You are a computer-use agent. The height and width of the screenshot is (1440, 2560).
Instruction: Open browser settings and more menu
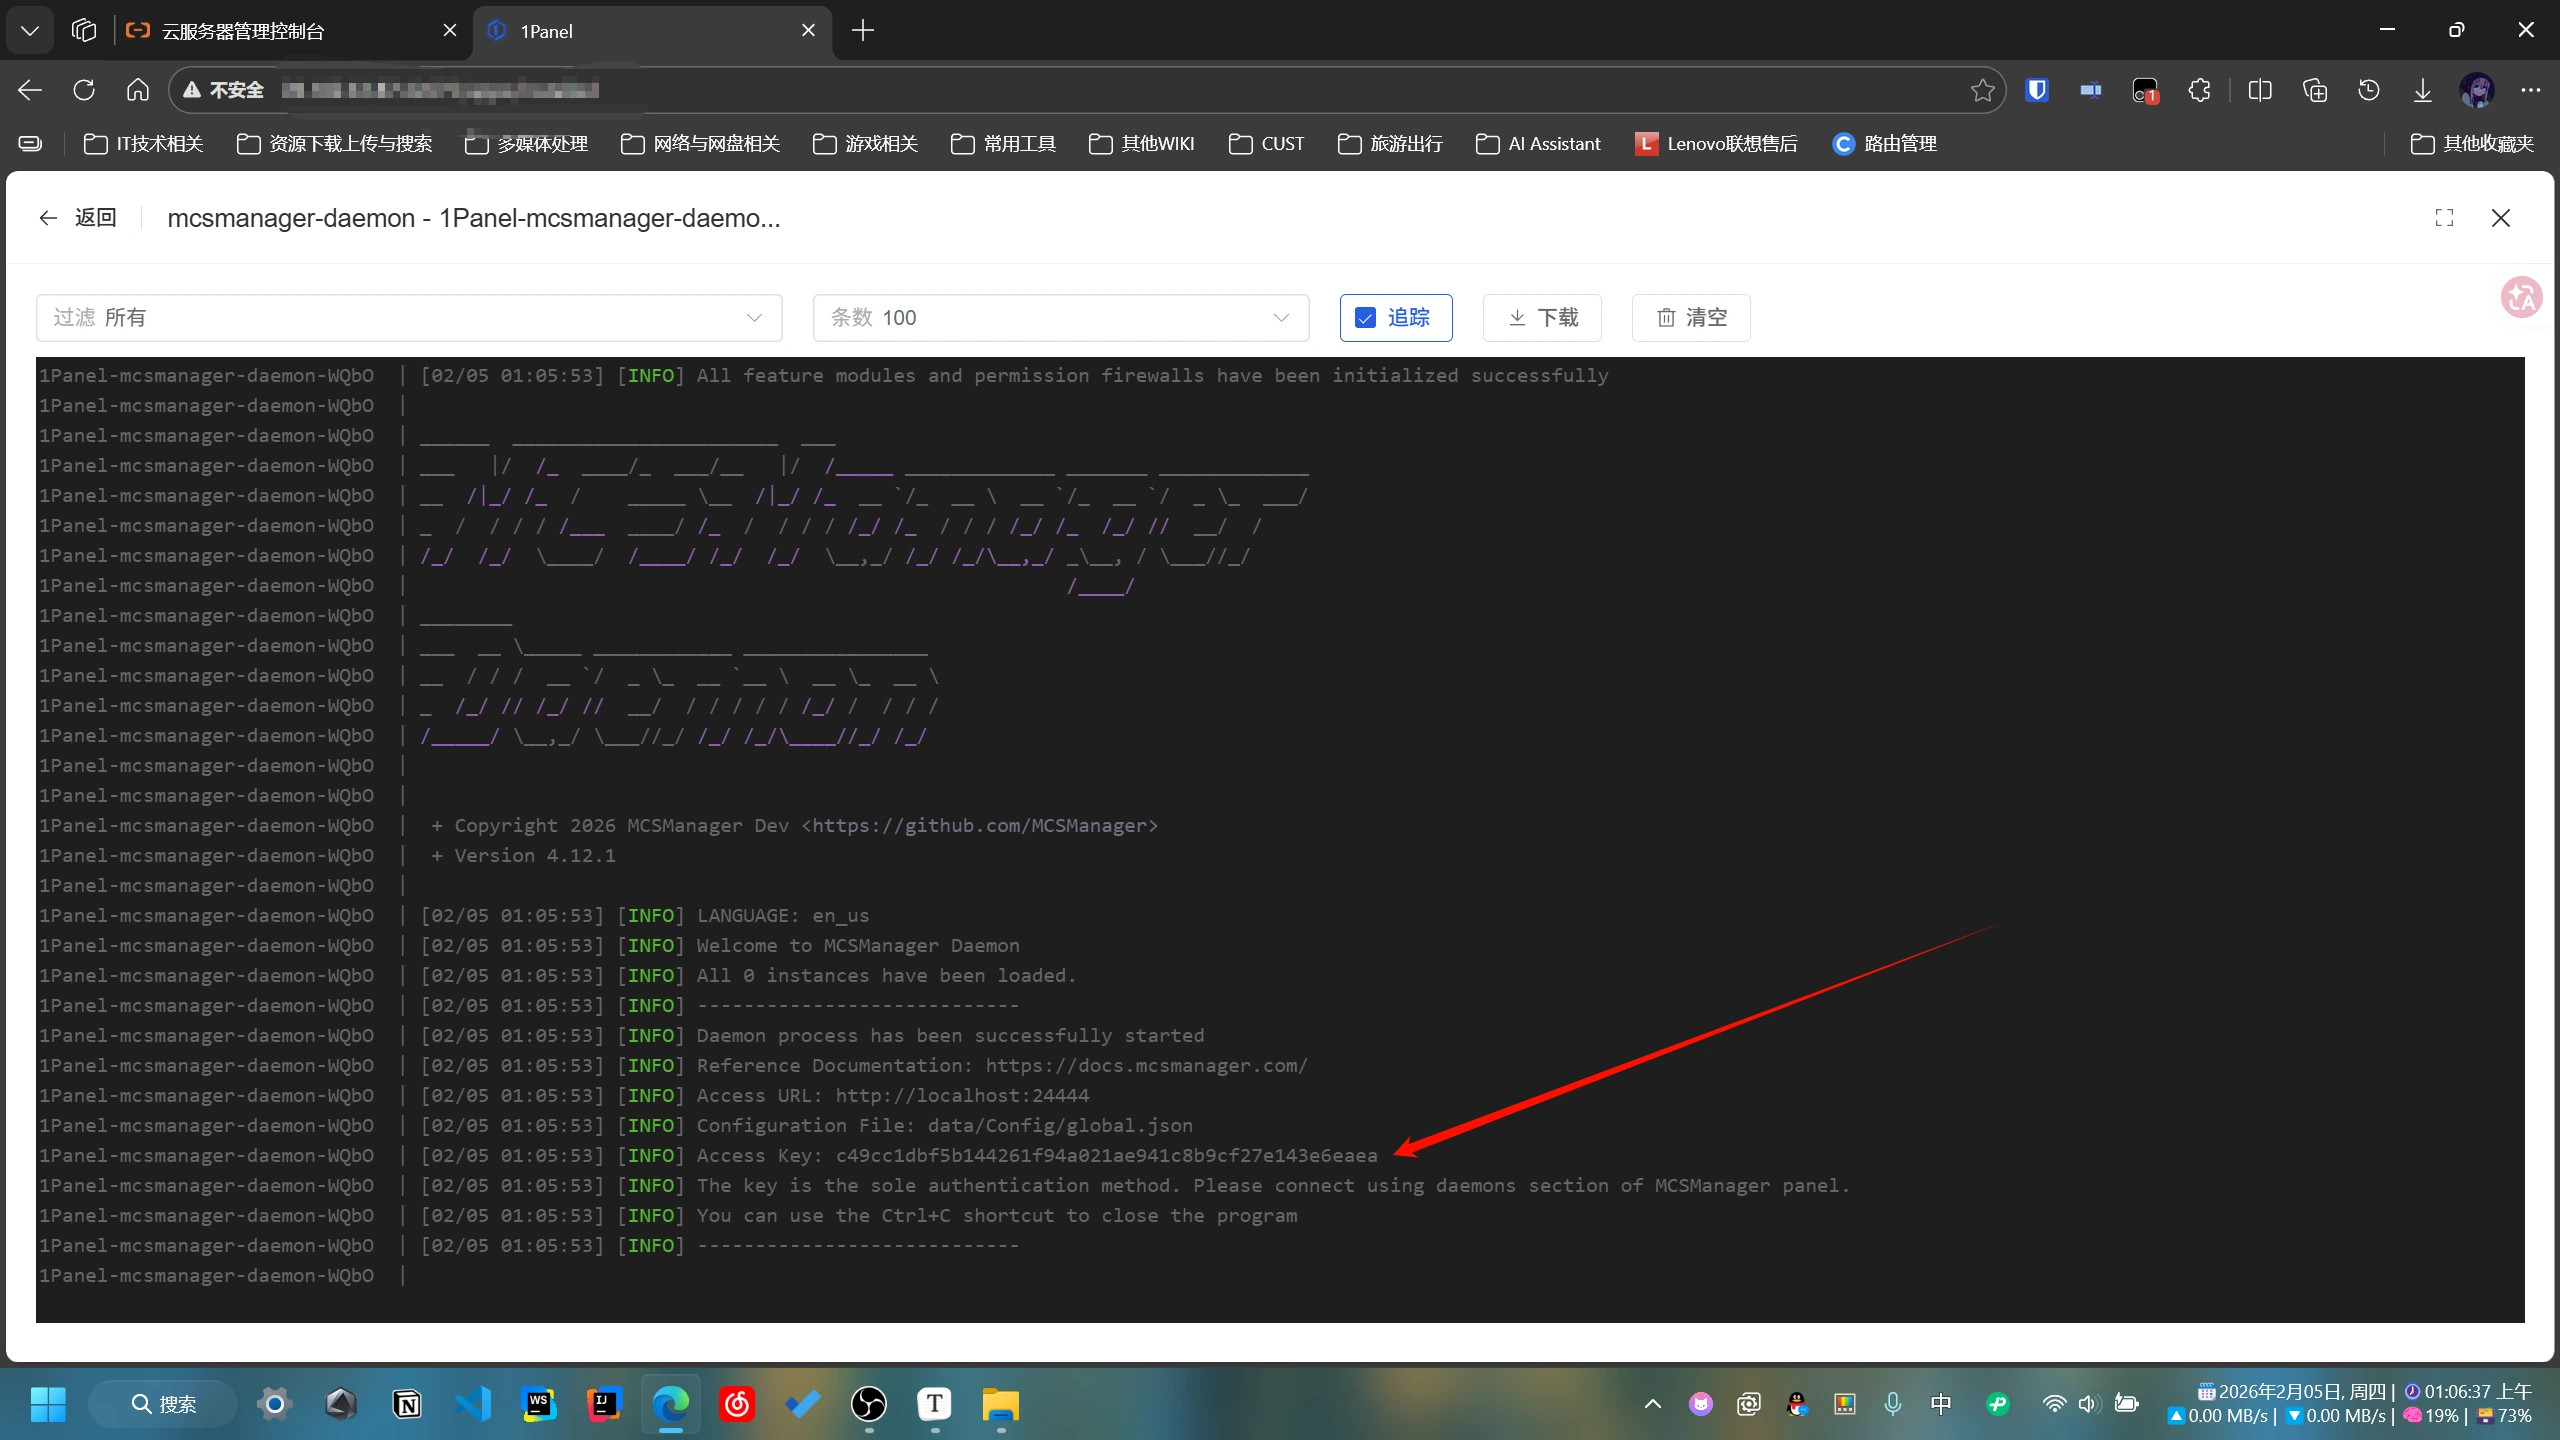click(2531, 90)
